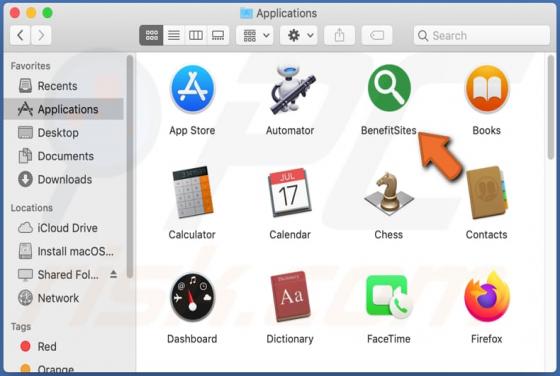Click the Firefox name label
The width and height of the screenshot is (560, 376).
click(x=486, y=339)
